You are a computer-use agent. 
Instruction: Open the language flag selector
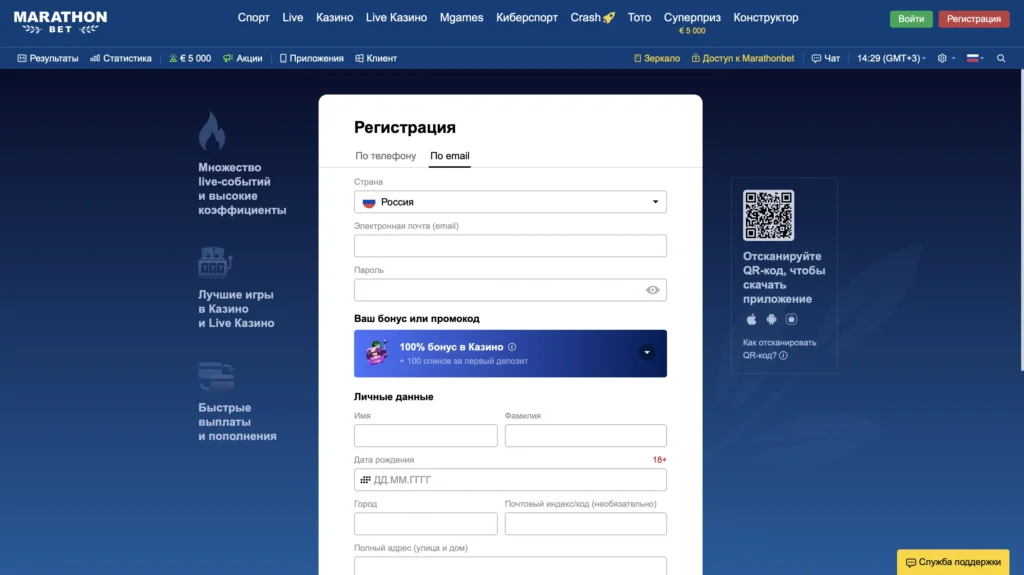tap(975, 58)
